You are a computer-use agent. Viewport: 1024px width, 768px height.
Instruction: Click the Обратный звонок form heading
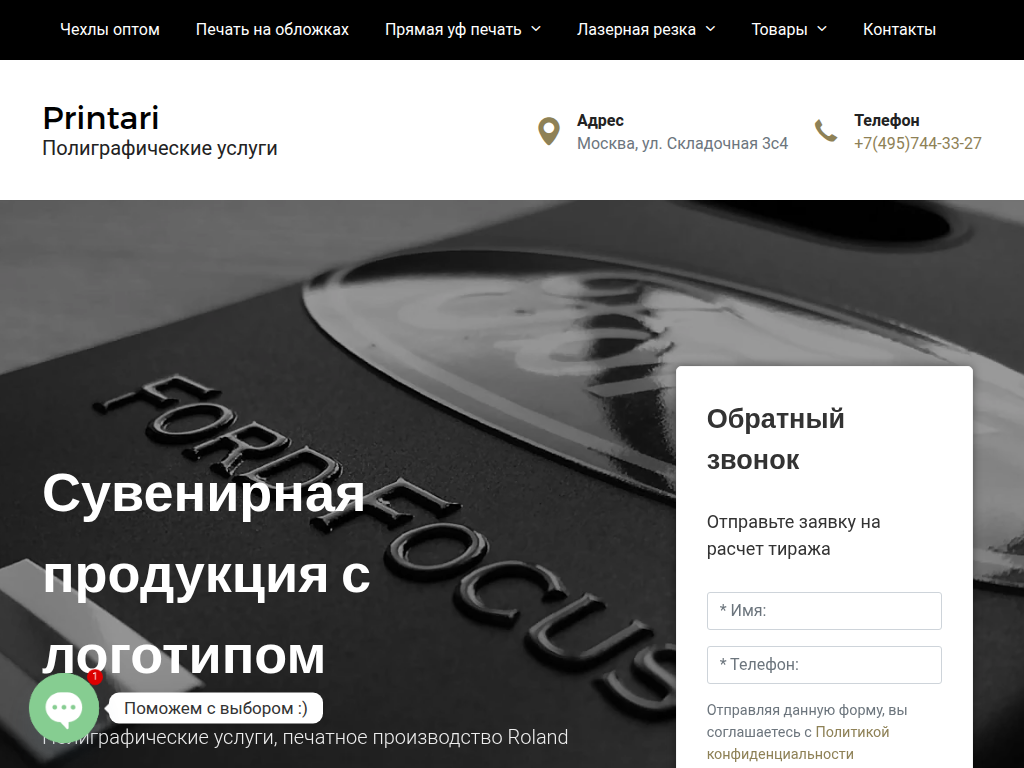click(x=776, y=440)
